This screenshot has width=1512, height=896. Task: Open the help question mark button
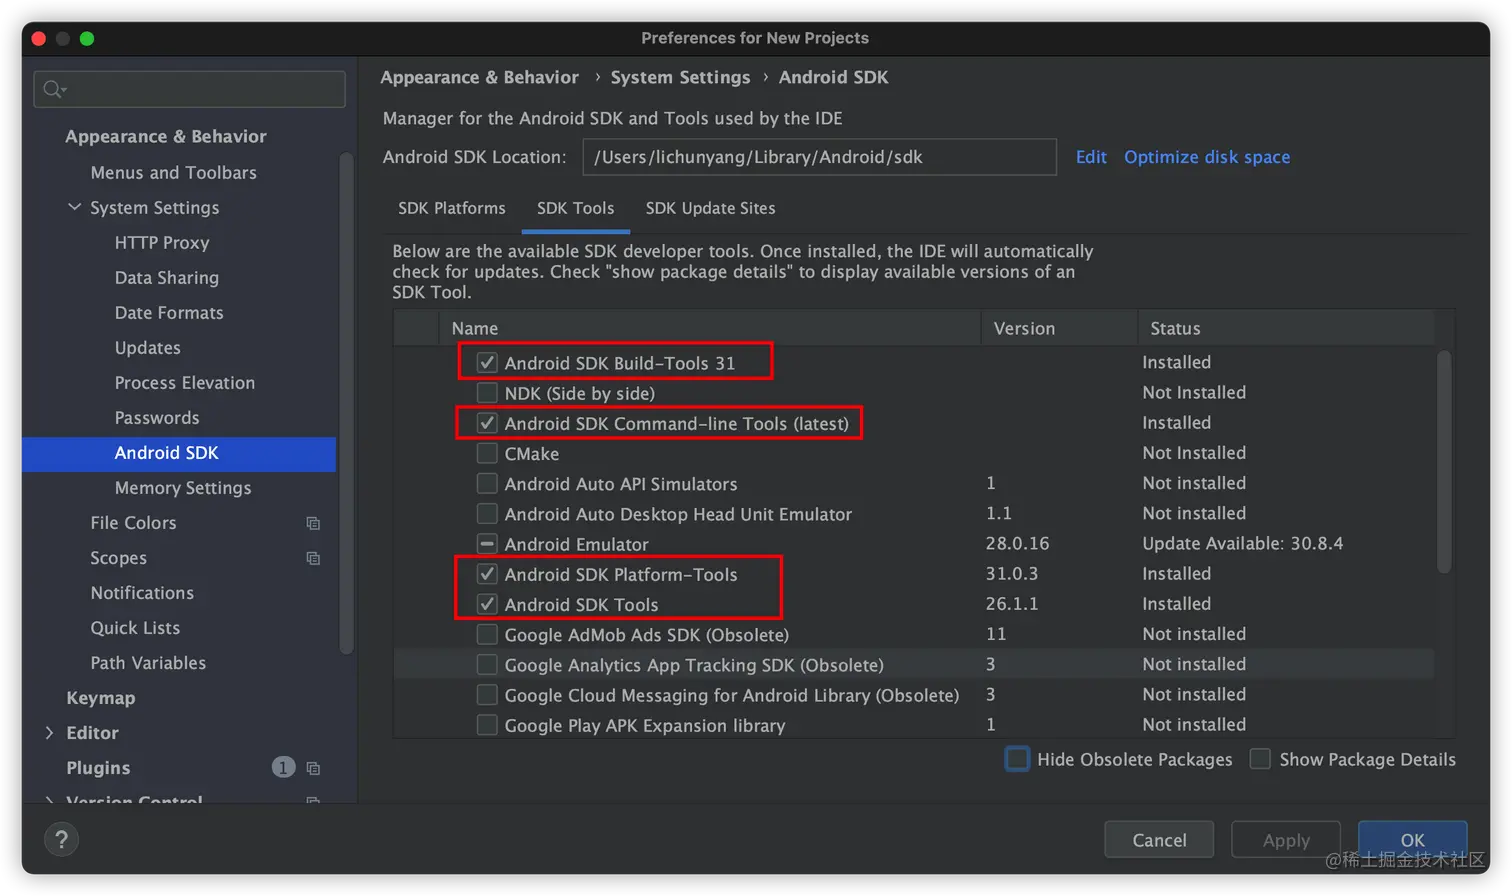pyautogui.click(x=61, y=840)
